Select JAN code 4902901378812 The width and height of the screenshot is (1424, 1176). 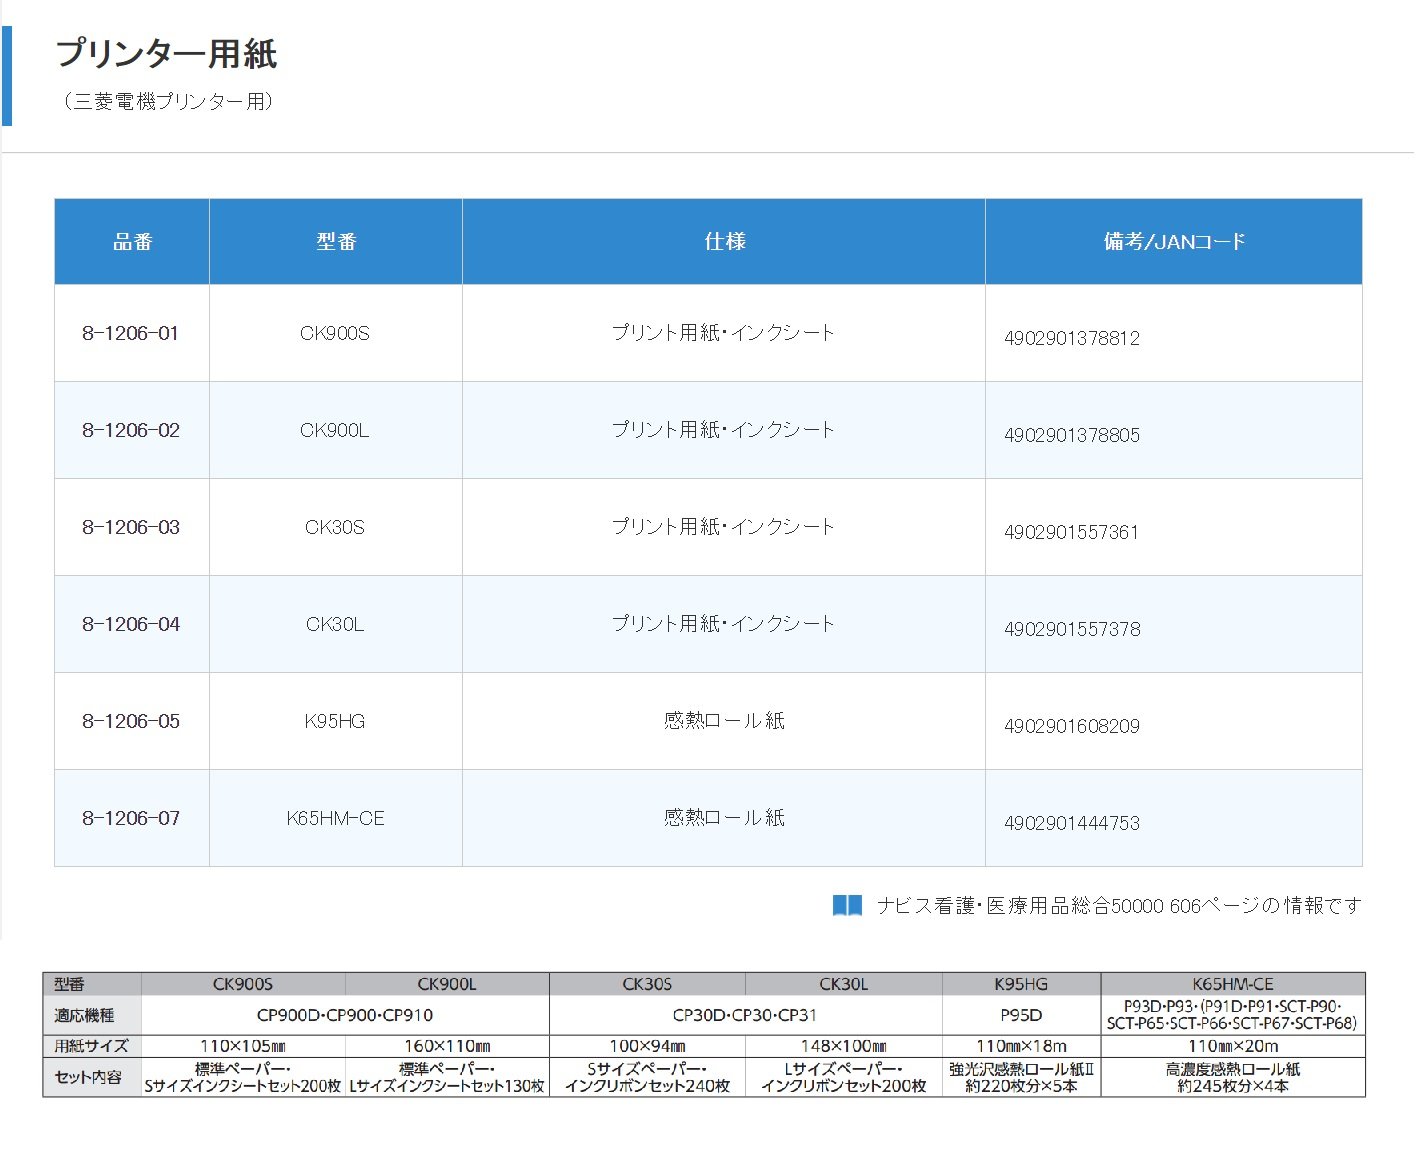coord(1071,338)
